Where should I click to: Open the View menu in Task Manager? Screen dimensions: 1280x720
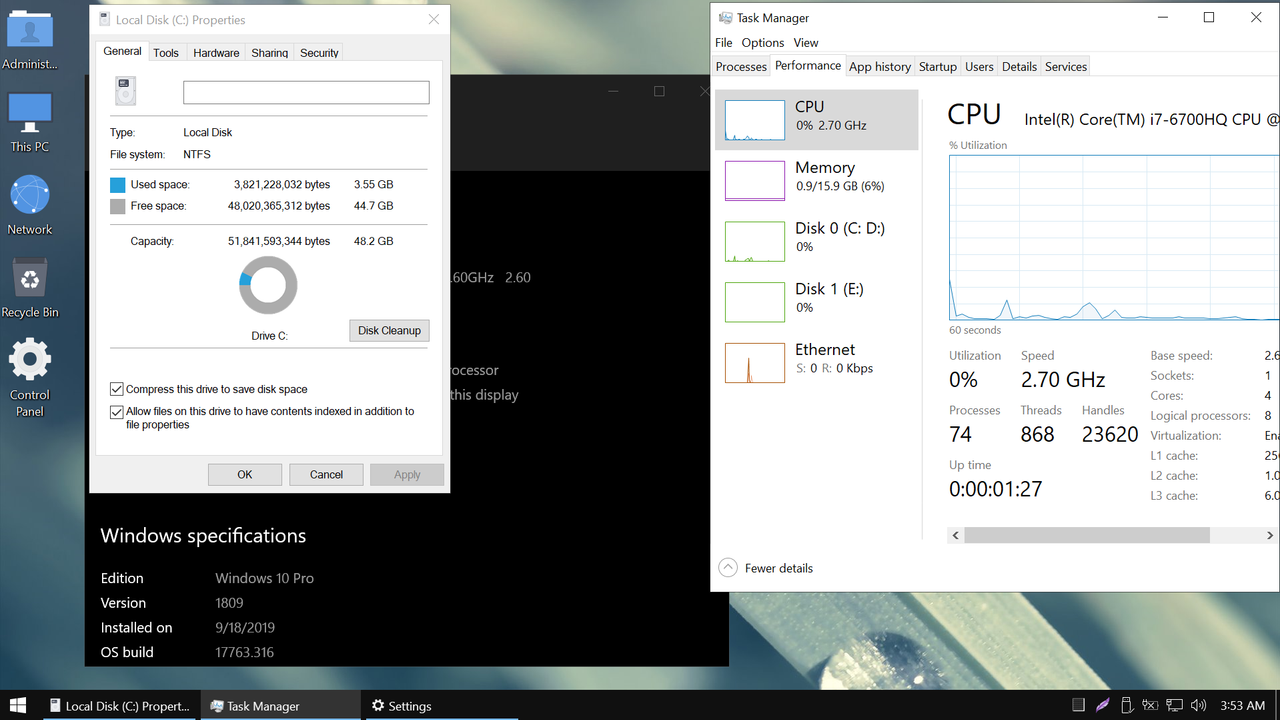coord(806,43)
